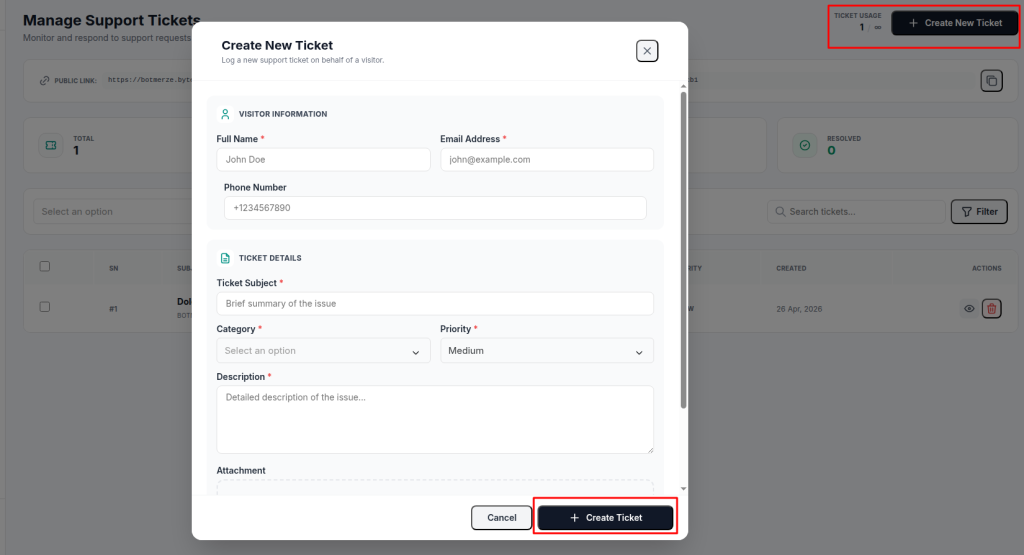This screenshot has height=555, width=1024.
Task: Click the Cancel button
Action: click(502, 518)
